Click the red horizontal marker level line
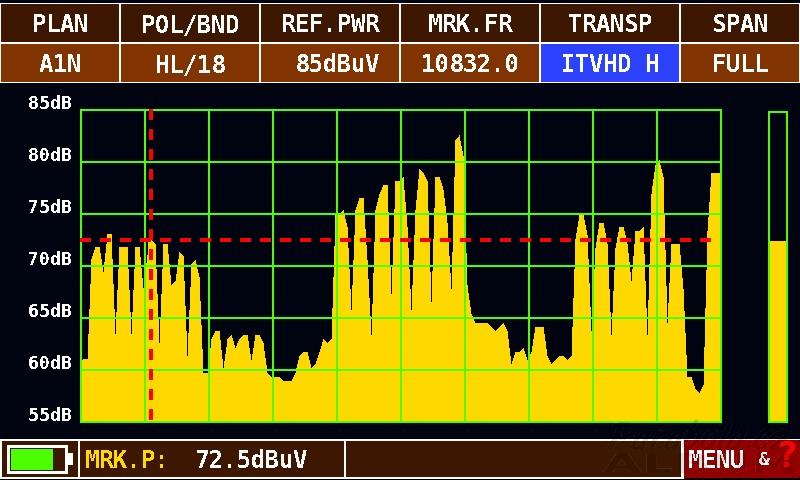The image size is (800, 480). (396, 240)
